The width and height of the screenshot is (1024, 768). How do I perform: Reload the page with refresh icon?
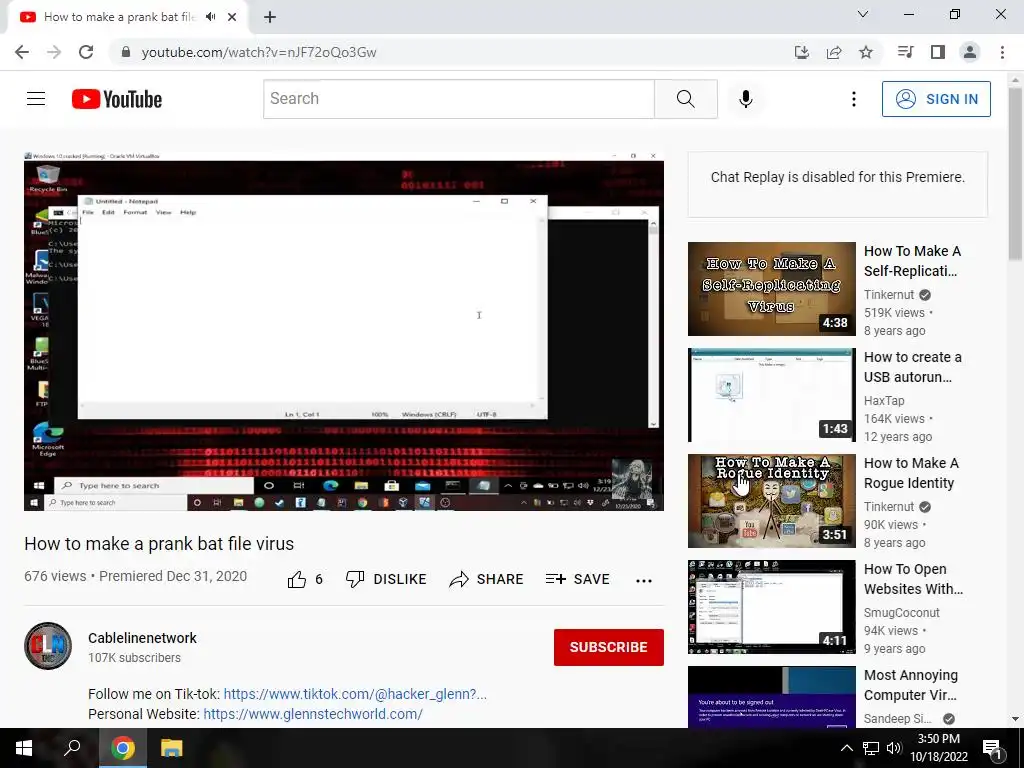point(86,52)
